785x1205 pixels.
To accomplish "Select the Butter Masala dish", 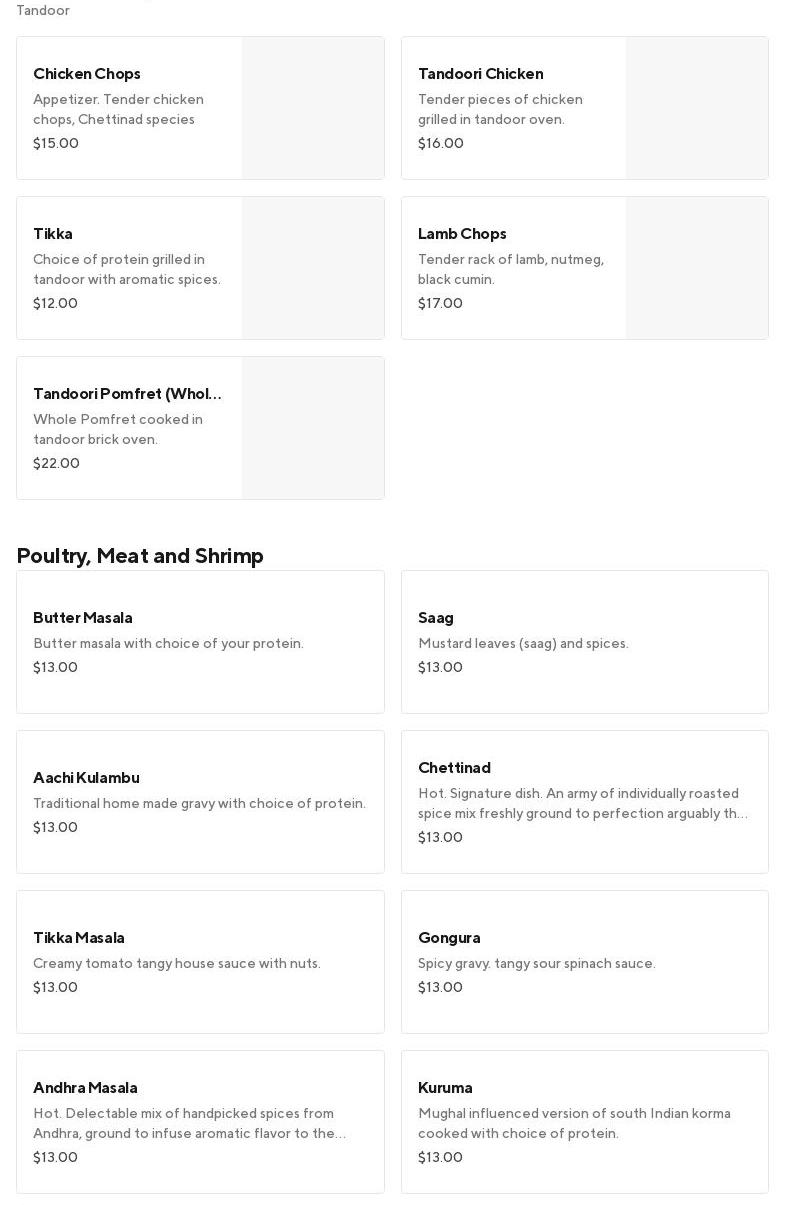I will (83, 618).
